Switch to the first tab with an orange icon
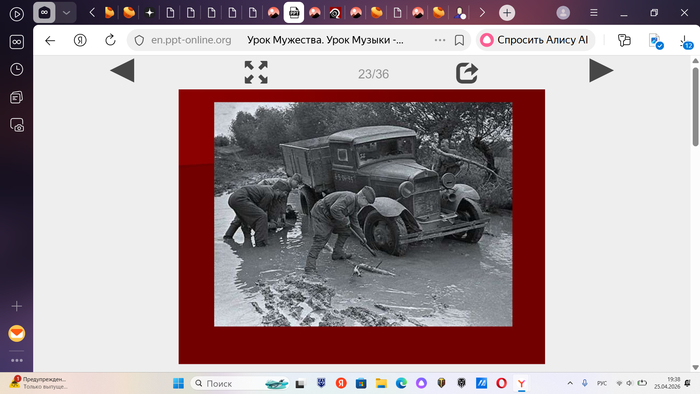 click(x=109, y=13)
